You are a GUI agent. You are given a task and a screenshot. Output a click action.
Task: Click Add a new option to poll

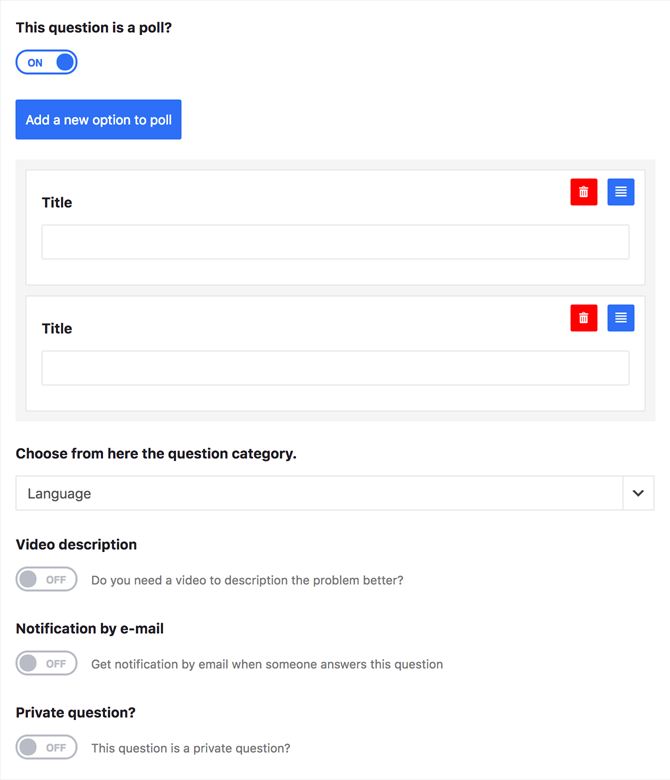click(x=98, y=119)
